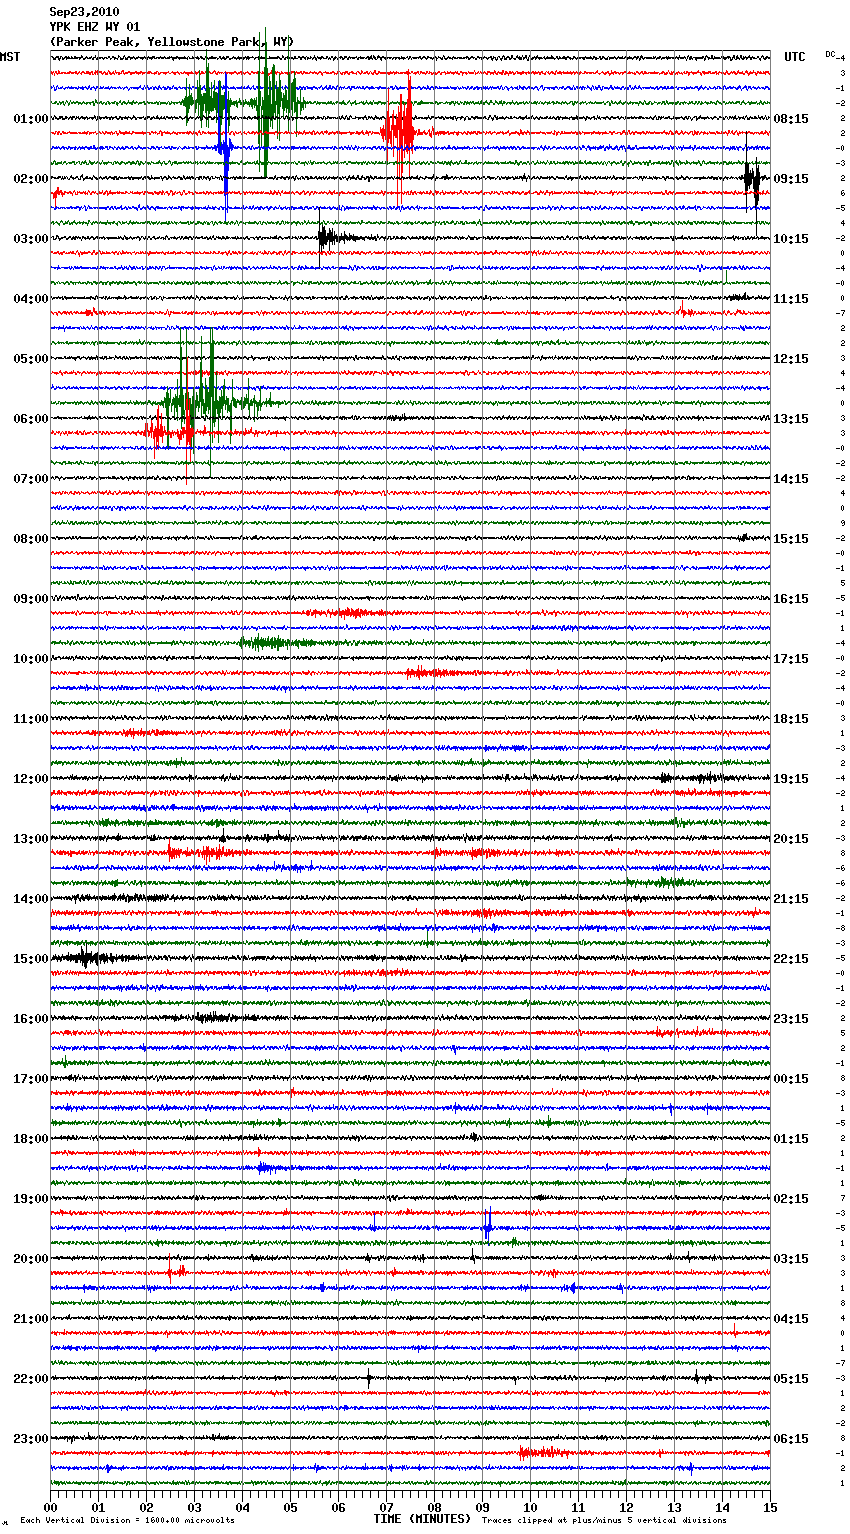Click the TIME (MINUTES) axis title
Viewport: 850px width, 1534px height.
point(422,1519)
